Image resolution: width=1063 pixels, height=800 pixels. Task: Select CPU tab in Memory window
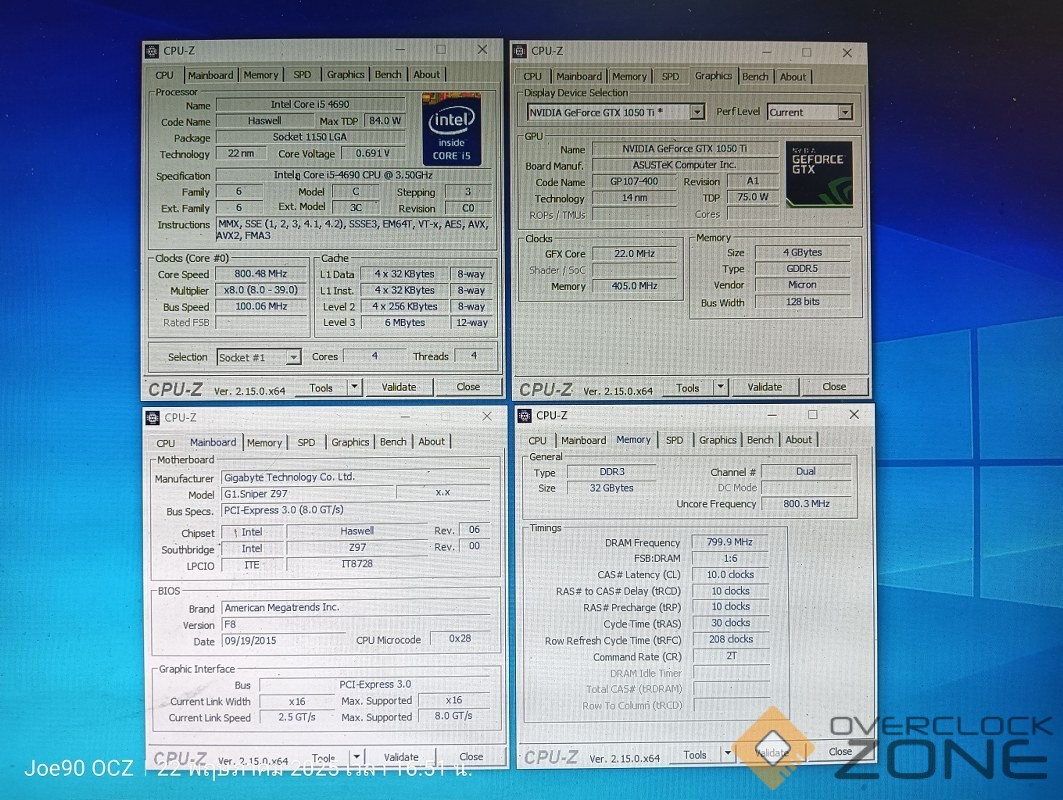click(538, 441)
